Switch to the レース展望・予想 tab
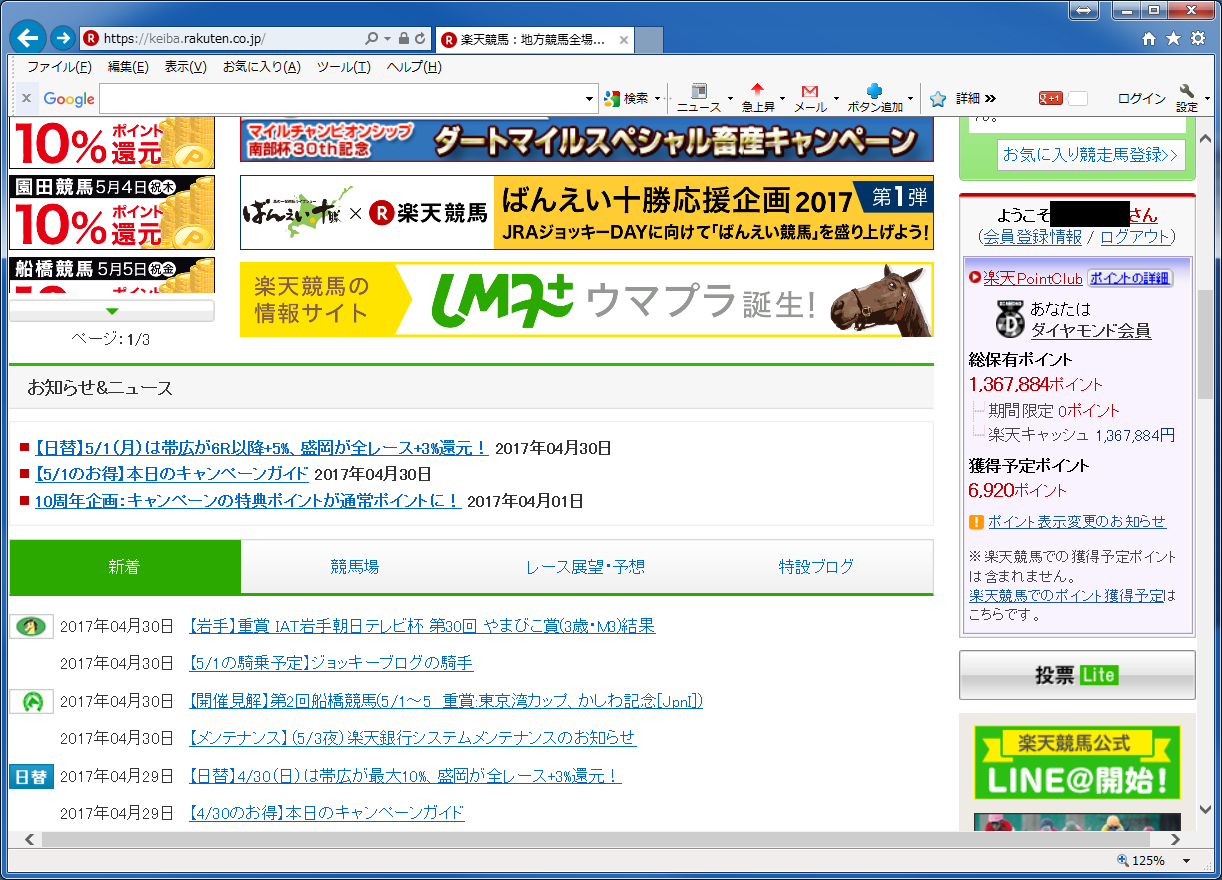Image resolution: width=1222 pixels, height=880 pixels. coord(585,567)
